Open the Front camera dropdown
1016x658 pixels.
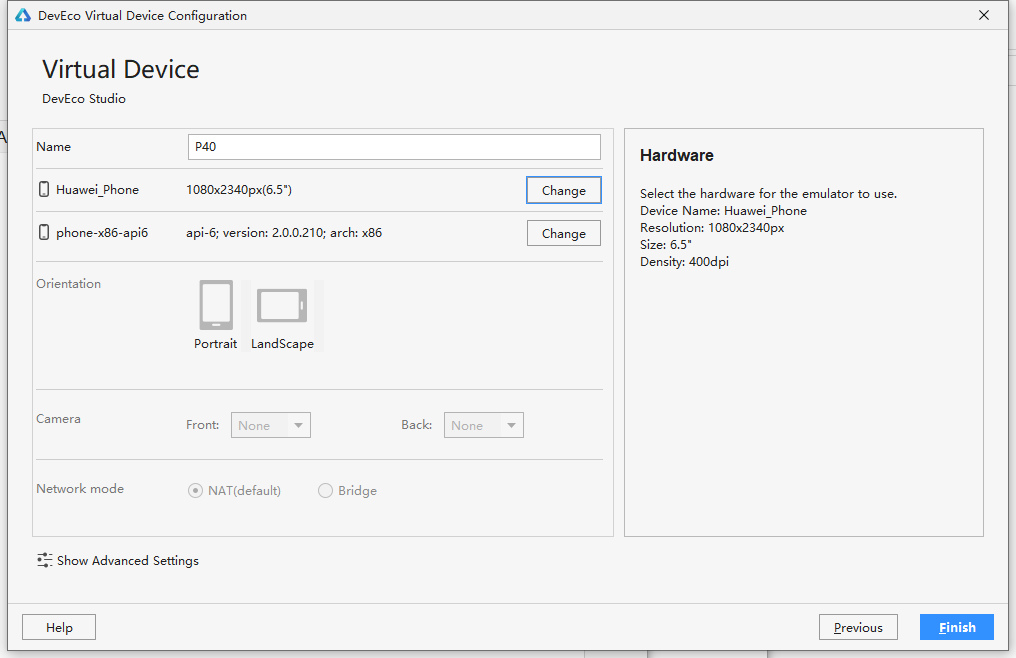271,425
